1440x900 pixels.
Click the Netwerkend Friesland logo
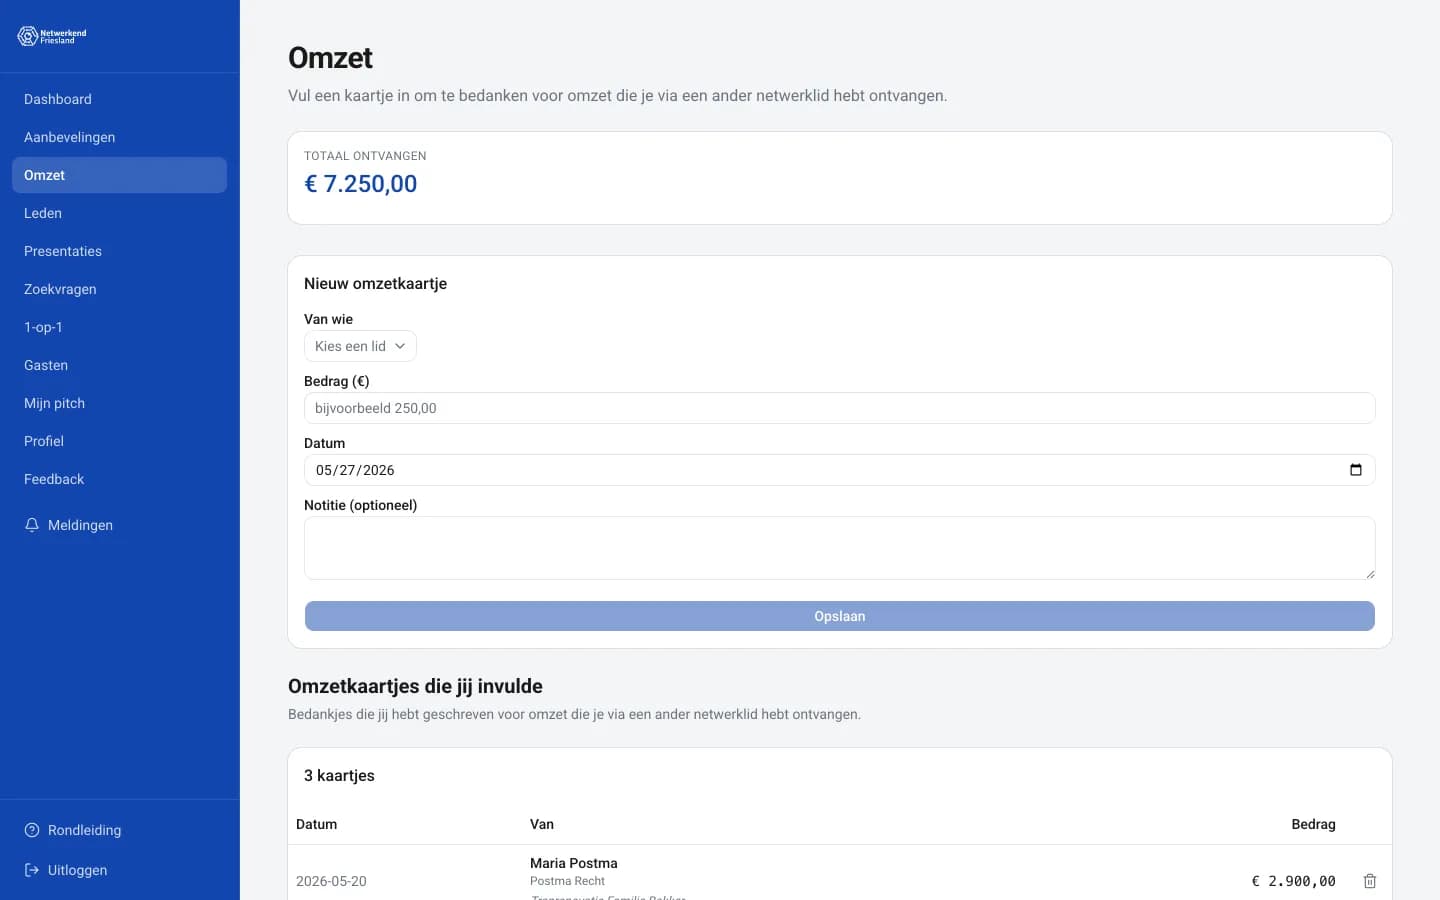click(x=52, y=36)
